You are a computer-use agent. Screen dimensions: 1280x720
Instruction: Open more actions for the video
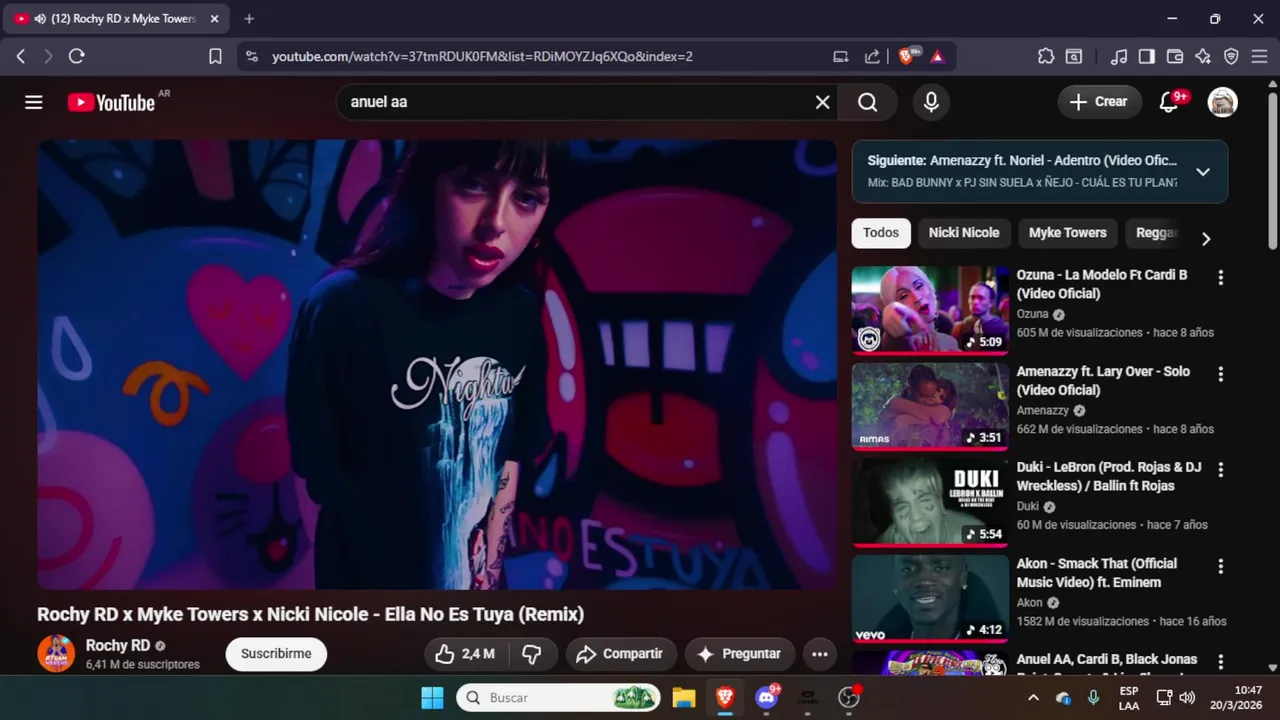point(819,654)
